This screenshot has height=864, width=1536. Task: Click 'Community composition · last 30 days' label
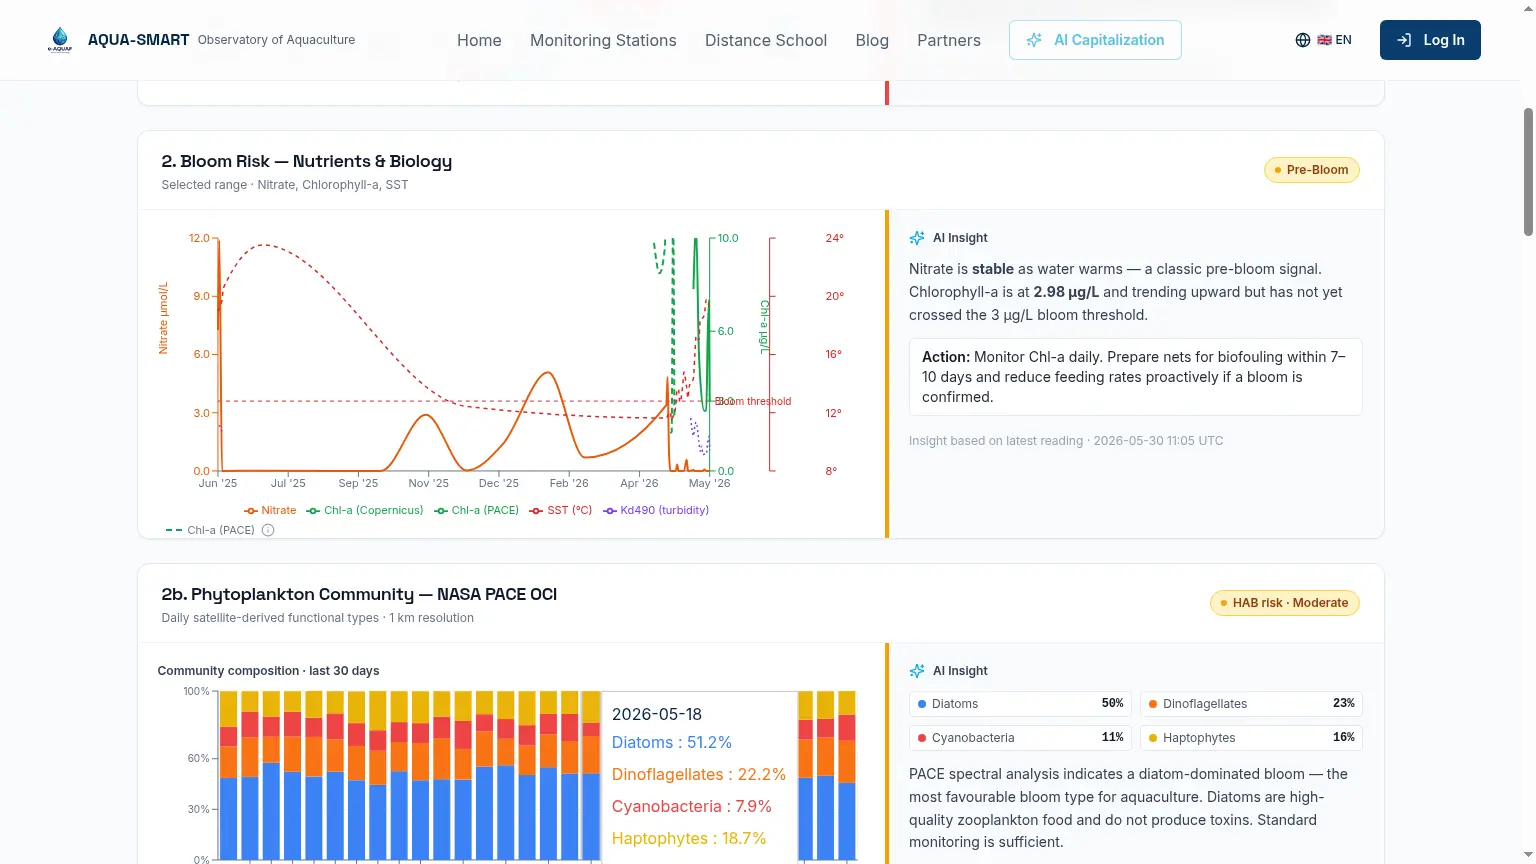coord(268,671)
